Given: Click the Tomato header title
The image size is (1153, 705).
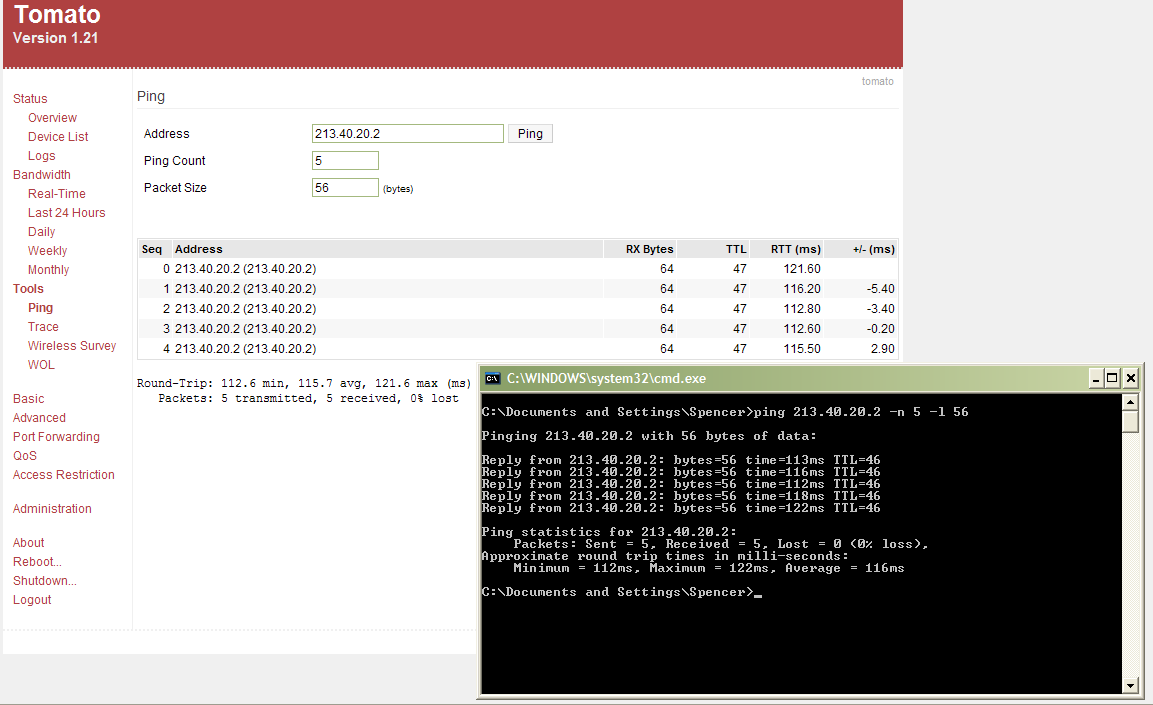Looking at the screenshot, I should click(x=57, y=15).
